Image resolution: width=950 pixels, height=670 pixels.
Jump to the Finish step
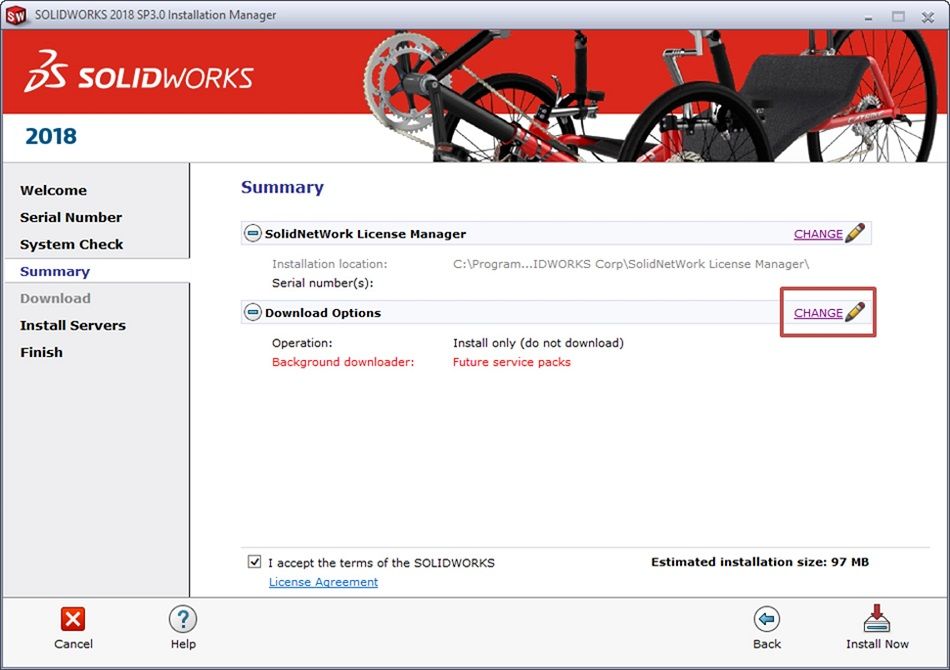coord(41,352)
